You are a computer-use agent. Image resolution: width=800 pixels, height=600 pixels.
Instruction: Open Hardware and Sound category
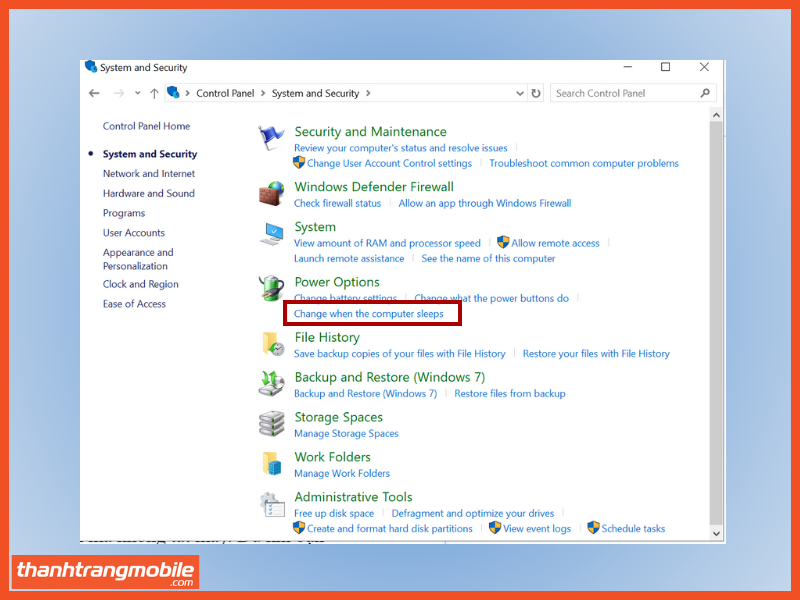tap(149, 193)
